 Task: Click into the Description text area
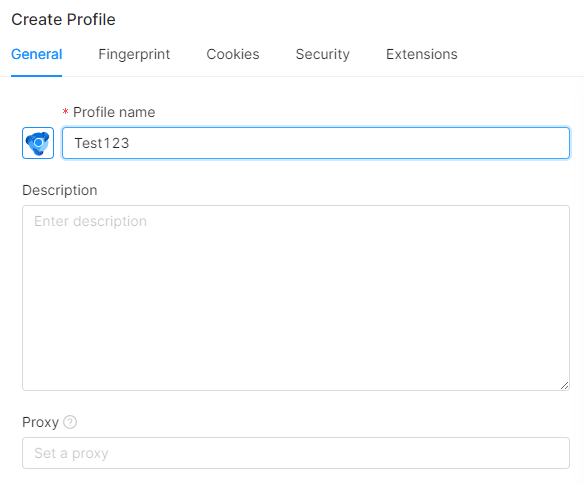coord(296,298)
